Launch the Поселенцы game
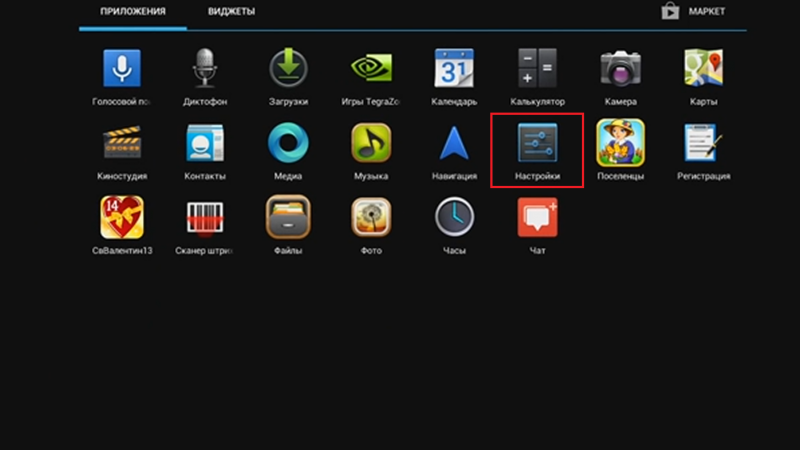The width and height of the screenshot is (800, 450). pos(620,144)
